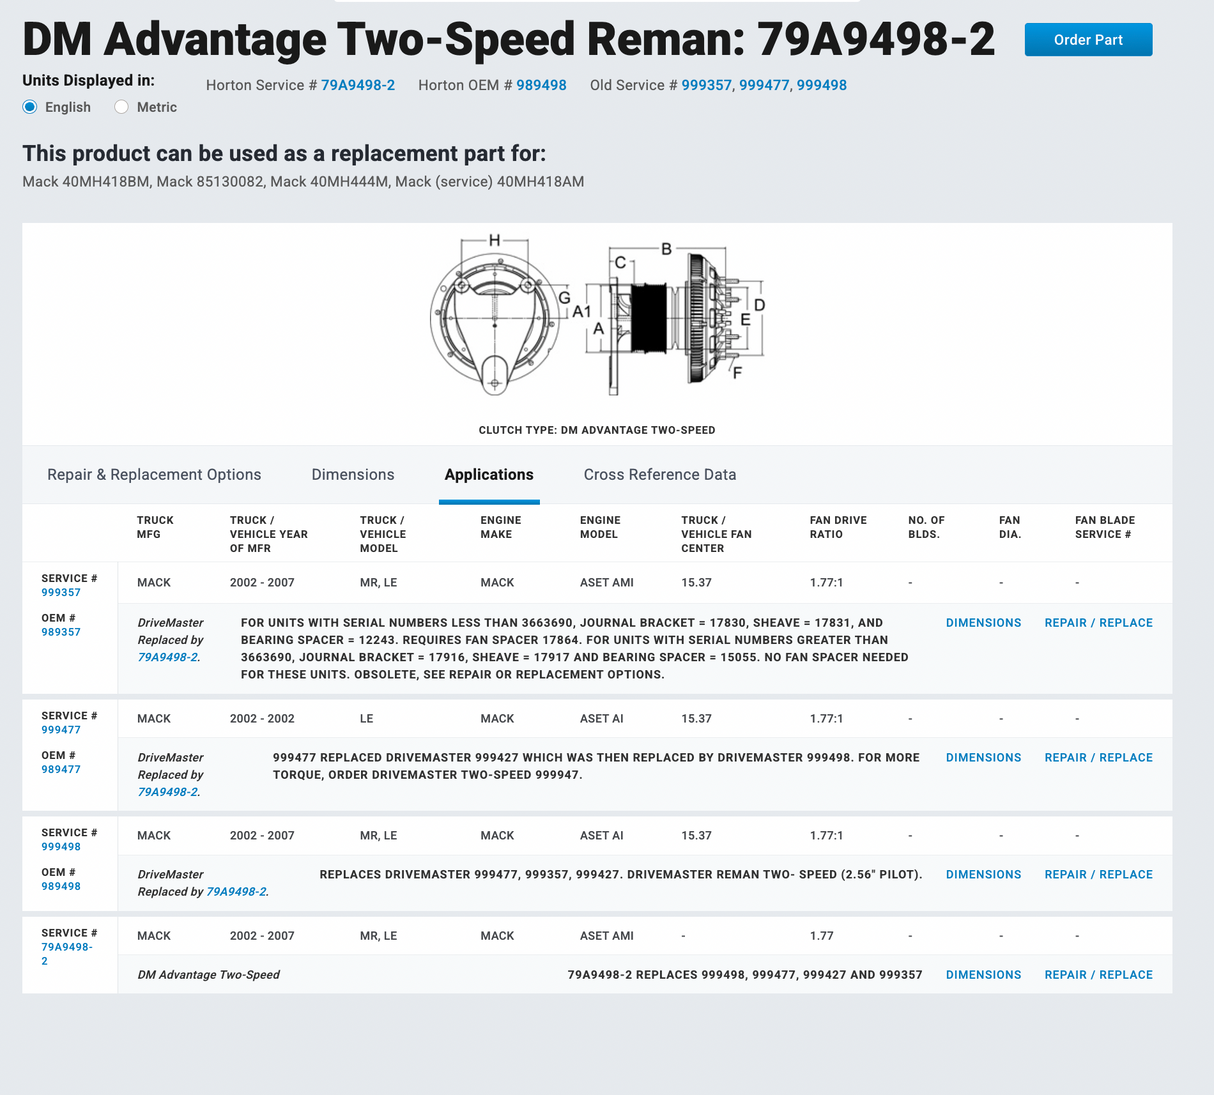The height and width of the screenshot is (1095, 1214).
Task: Follow 79A9498-2 replaced-by link under 999477
Action: (168, 792)
